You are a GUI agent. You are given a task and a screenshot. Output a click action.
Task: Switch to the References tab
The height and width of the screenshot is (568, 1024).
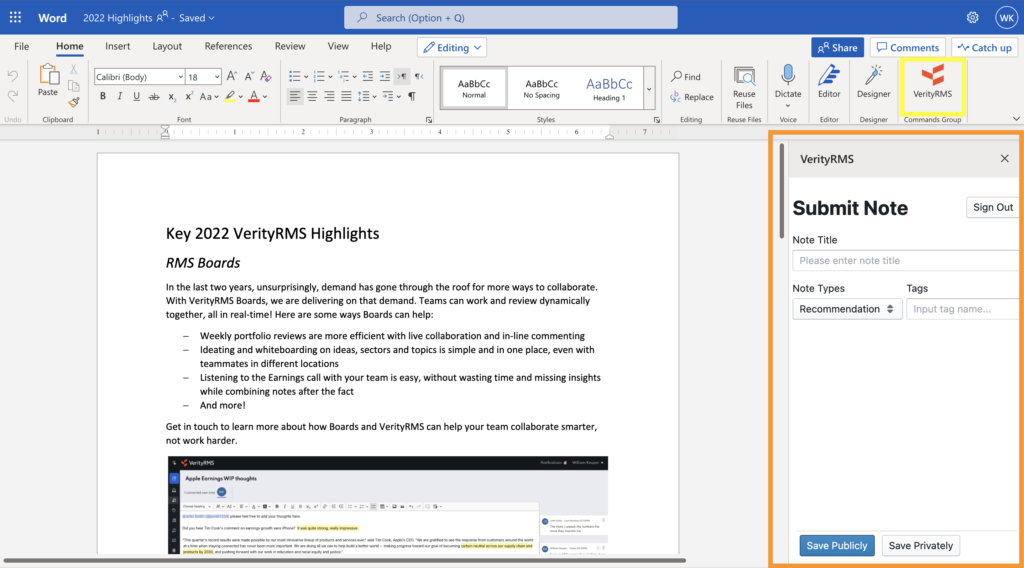228,46
